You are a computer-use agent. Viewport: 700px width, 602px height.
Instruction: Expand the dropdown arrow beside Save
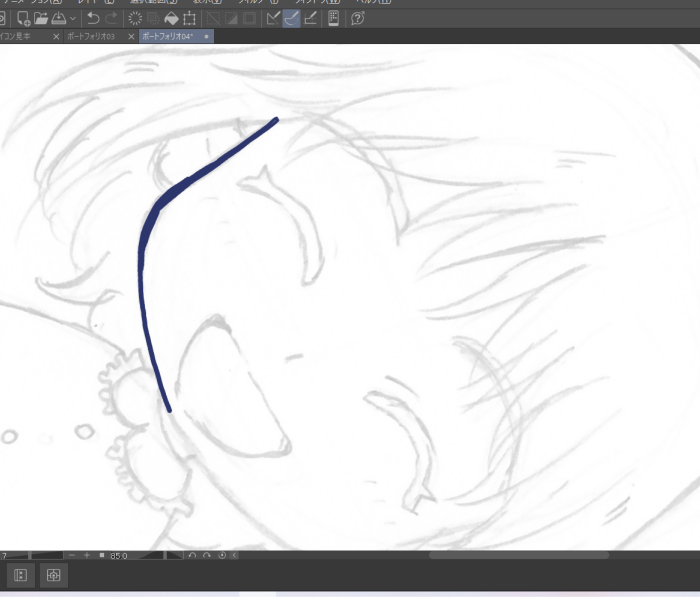click(73, 18)
